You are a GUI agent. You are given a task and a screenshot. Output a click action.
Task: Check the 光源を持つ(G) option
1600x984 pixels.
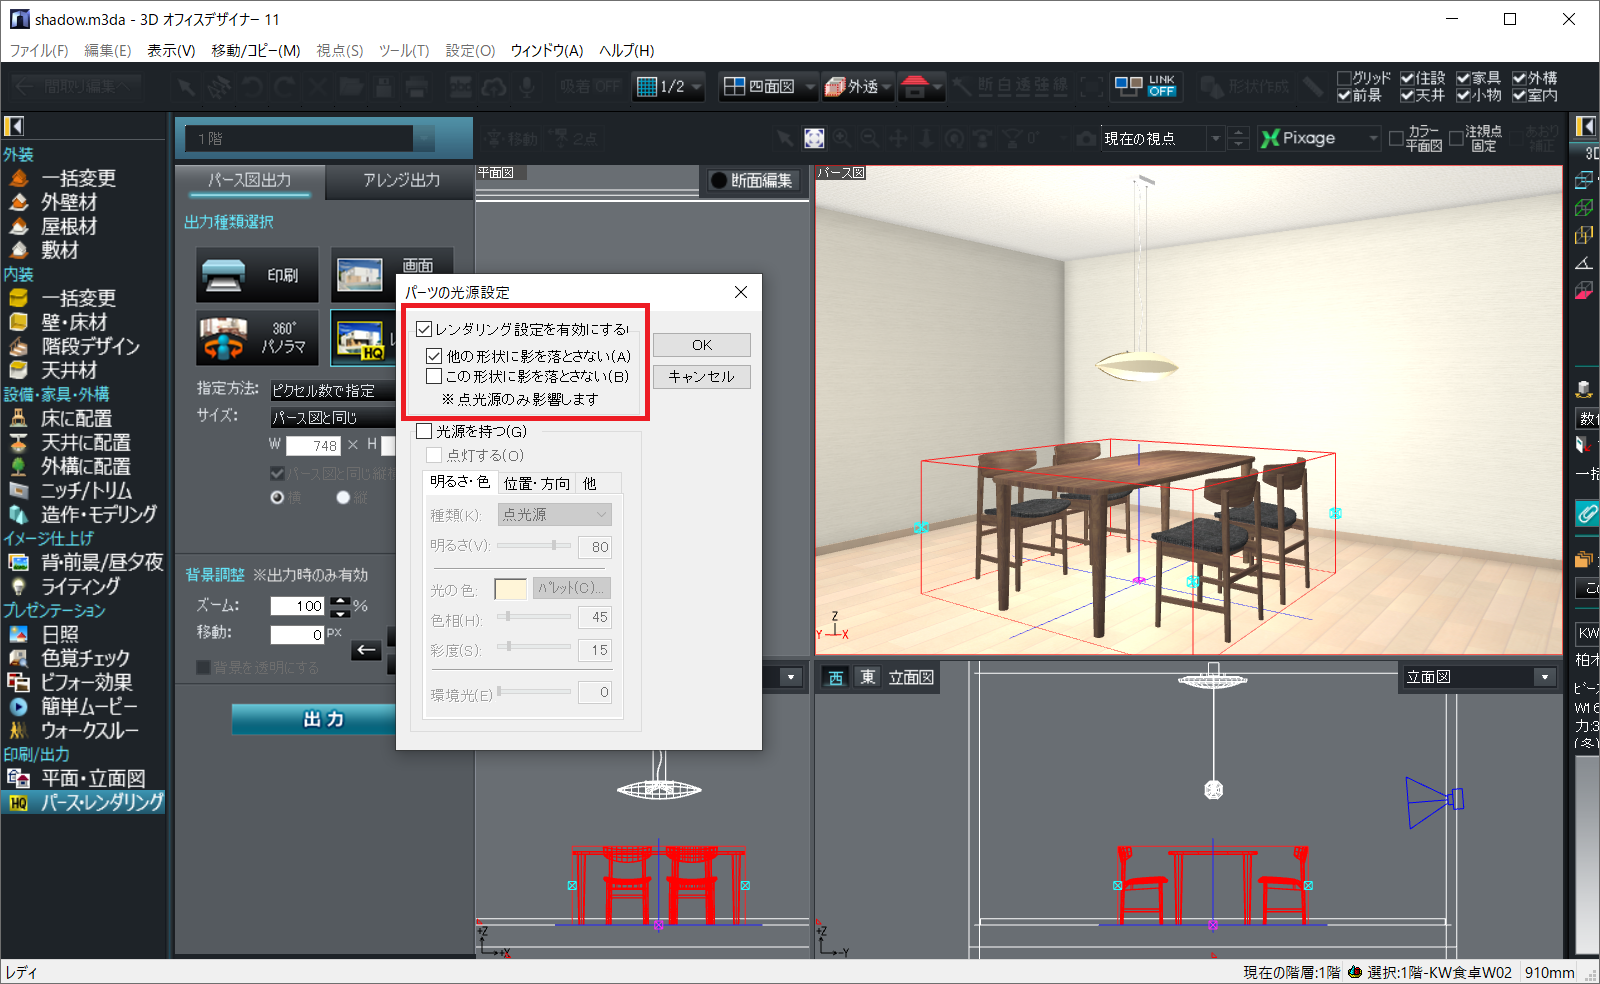pos(425,431)
